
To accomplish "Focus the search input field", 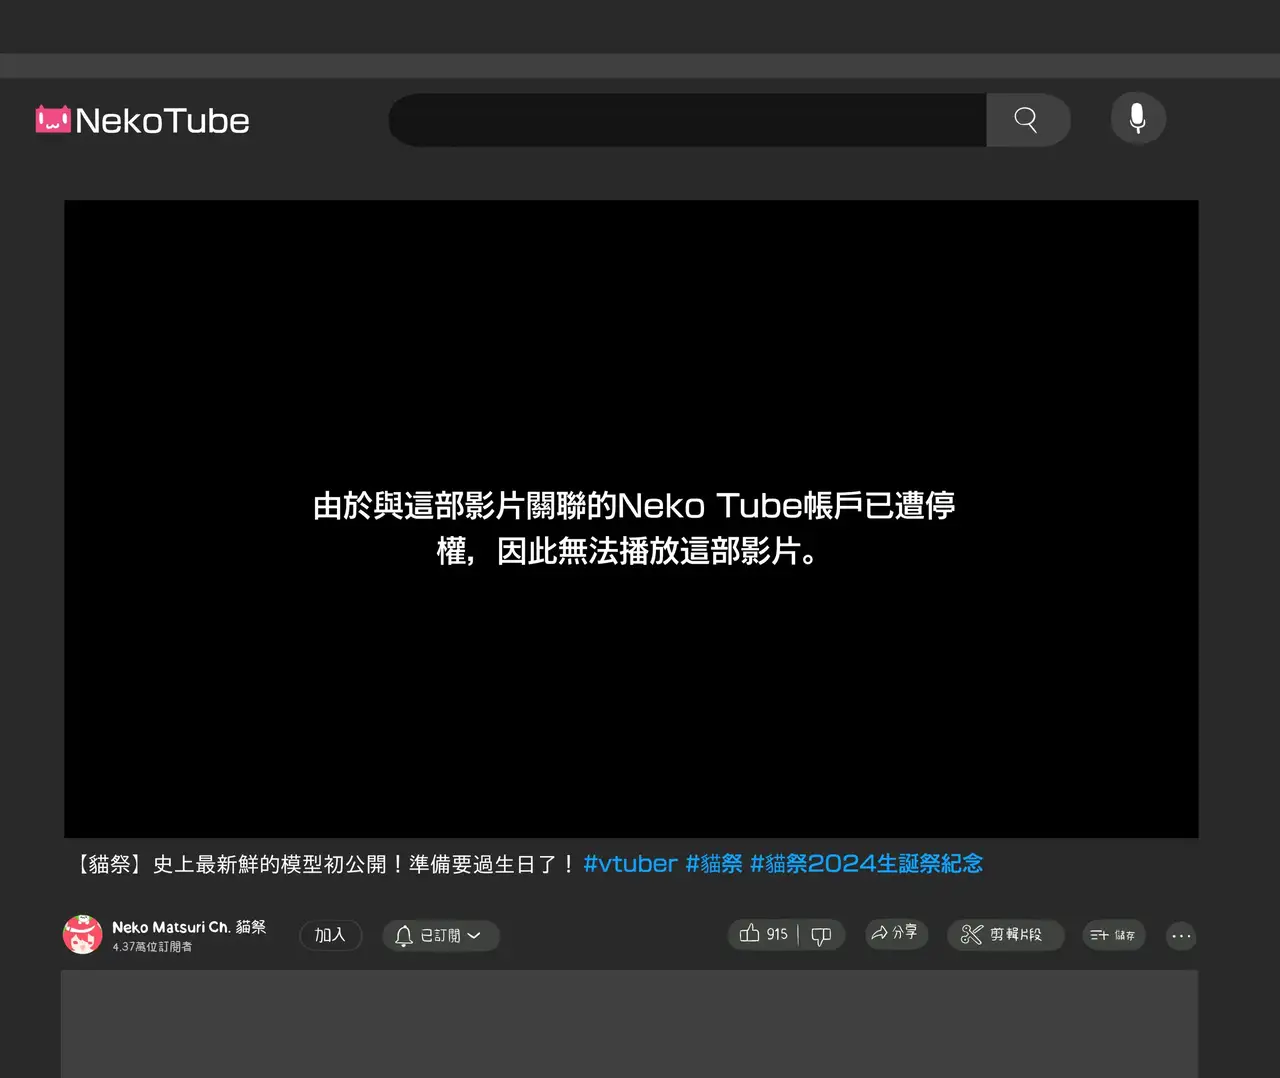I will click(x=688, y=120).
